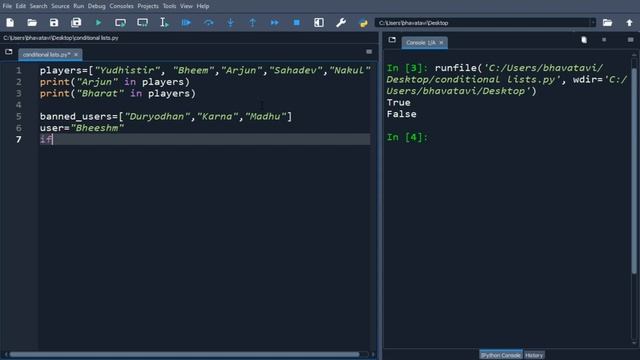The height and width of the screenshot is (360, 640).
Task: Open file using folder toolbar icon
Action: point(32,23)
